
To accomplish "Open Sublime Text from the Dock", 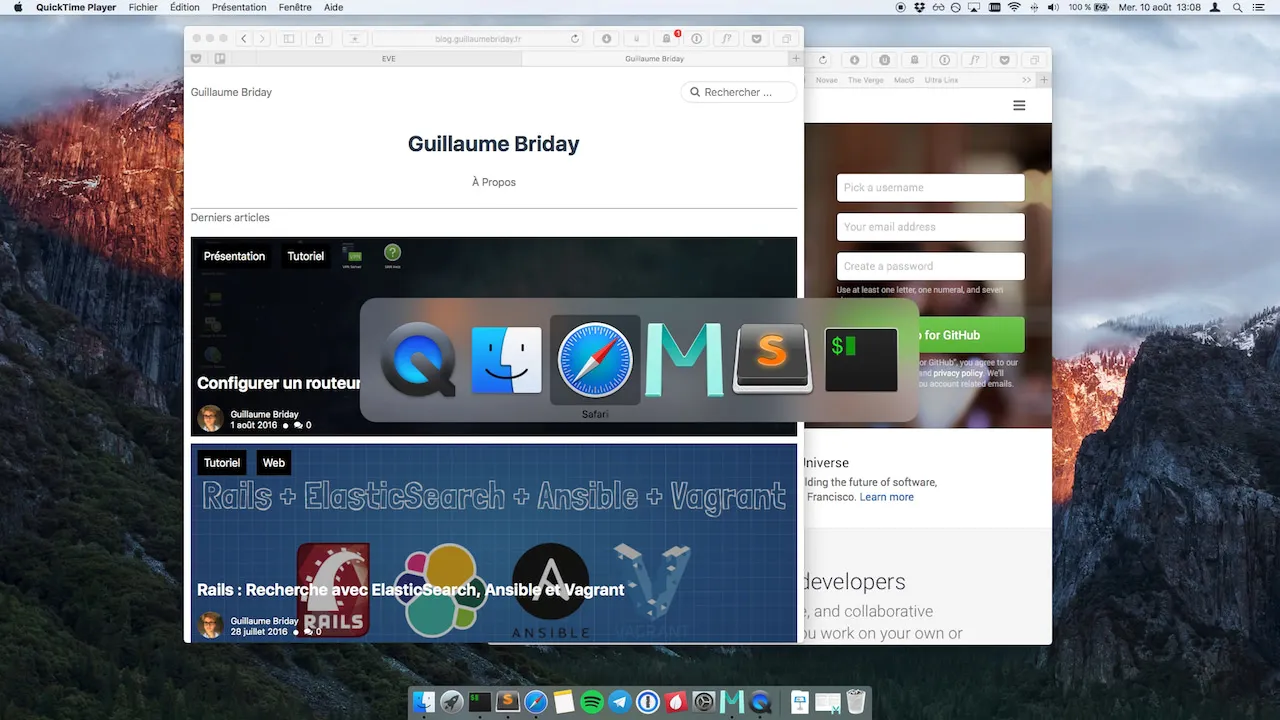I will (508, 702).
